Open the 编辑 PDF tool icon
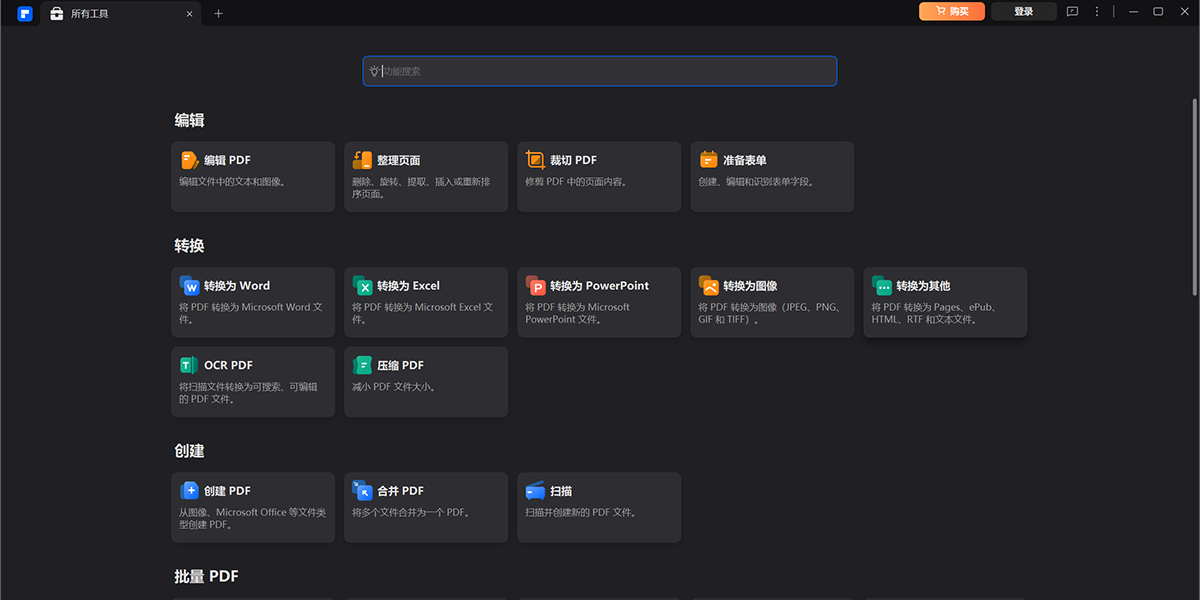Image resolution: width=1200 pixels, height=600 pixels. 190,160
